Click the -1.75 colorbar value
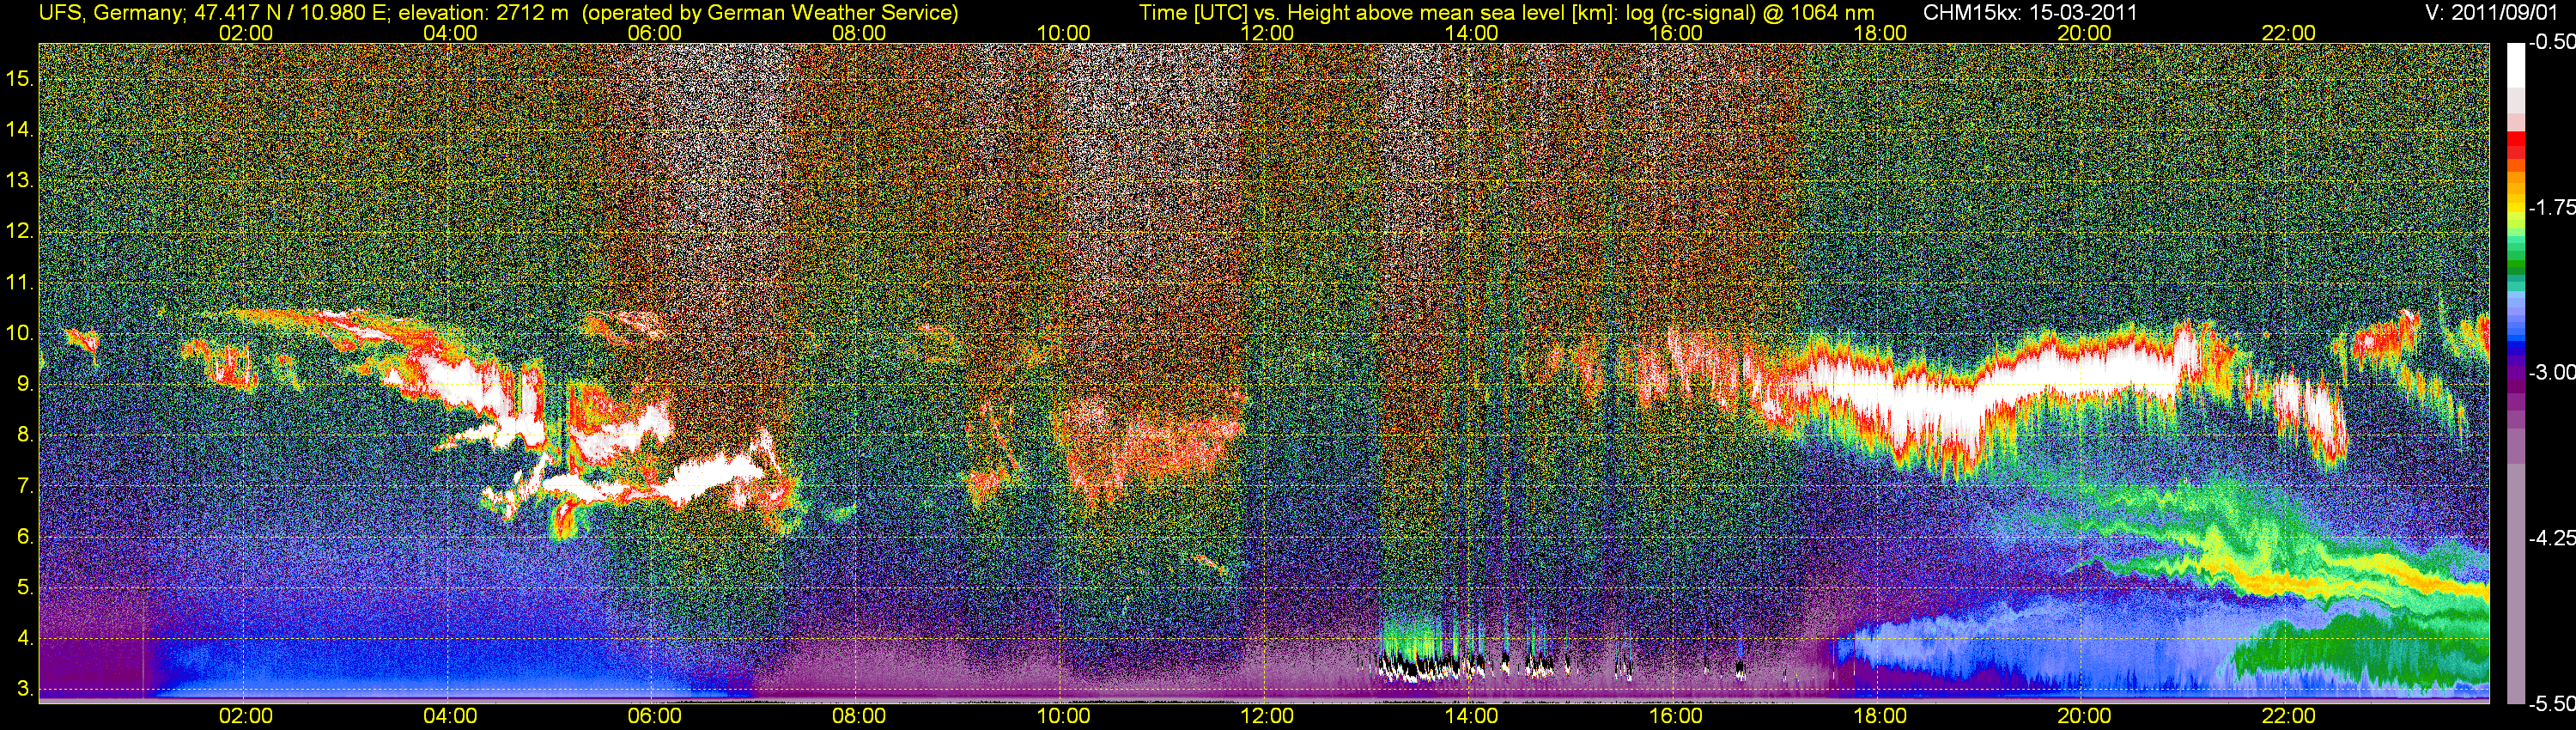Image resolution: width=2576 pixels, height=730 pixels. pos(2551,207)
